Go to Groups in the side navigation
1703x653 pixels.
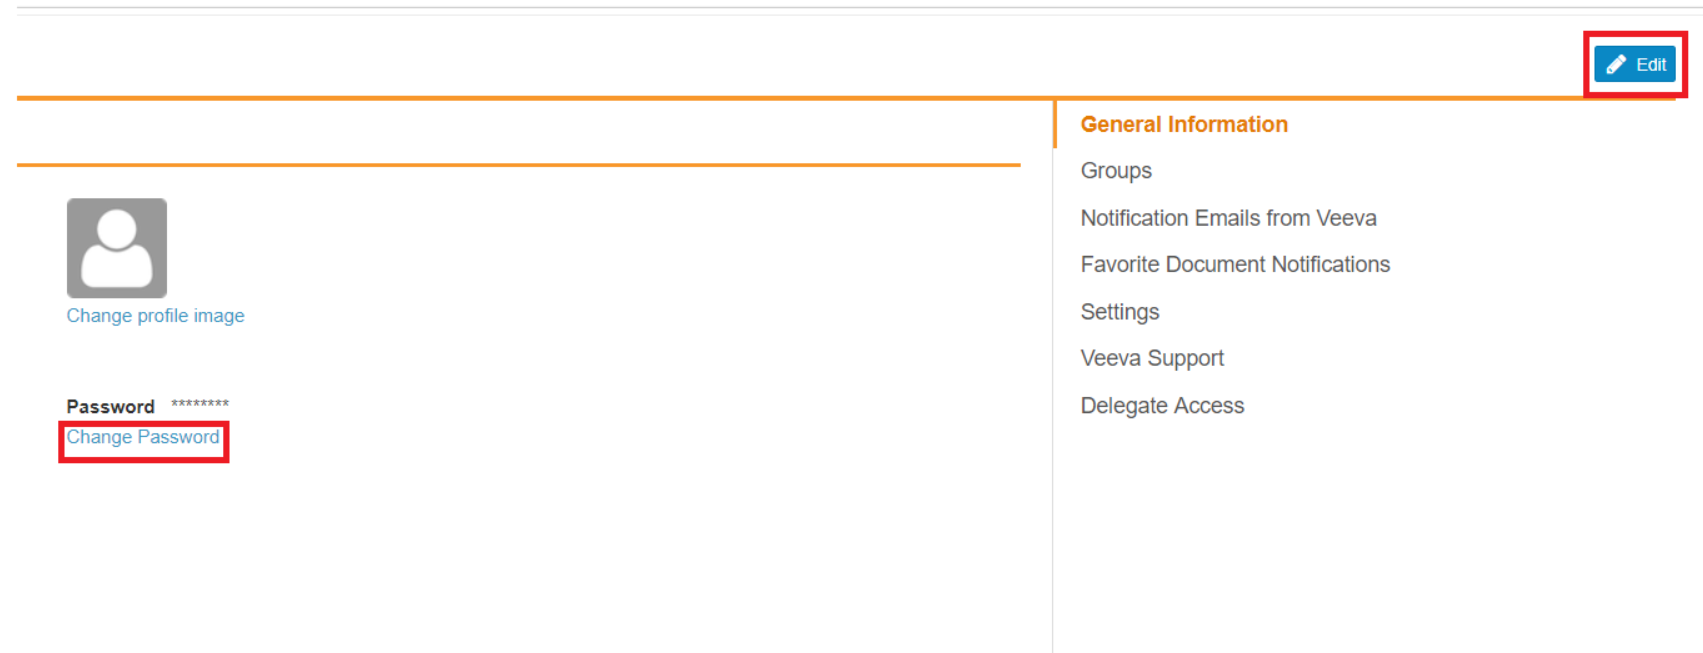tap(1116, 171)
